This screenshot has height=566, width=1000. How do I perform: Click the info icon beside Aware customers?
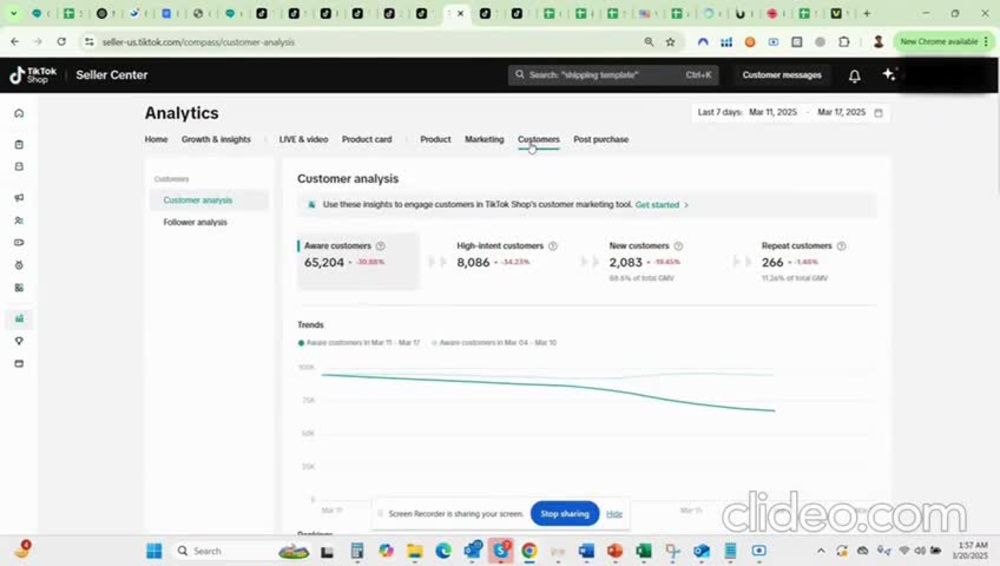pos(381,246)
